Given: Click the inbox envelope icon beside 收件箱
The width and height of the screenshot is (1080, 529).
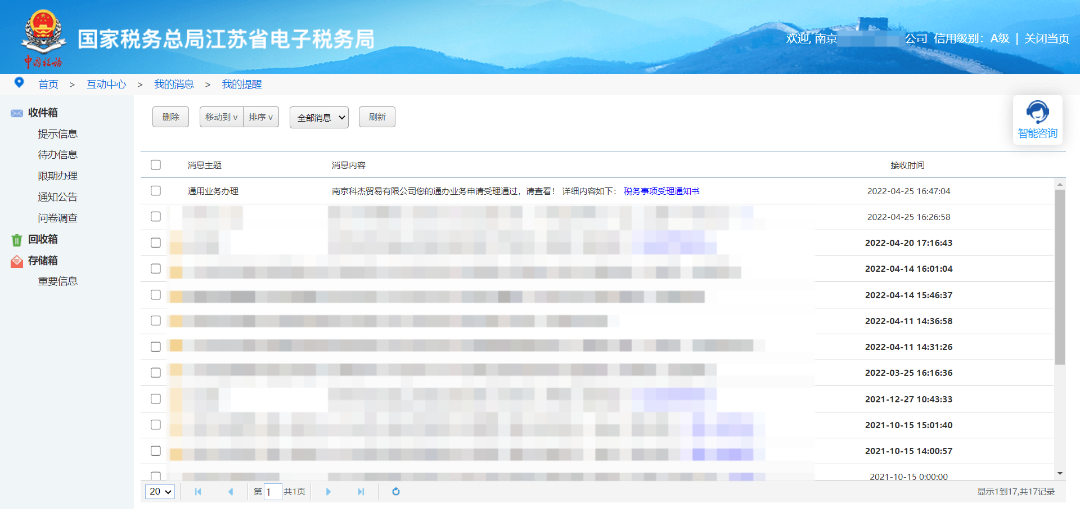Looking at the screenshot, I should [17, 113].
